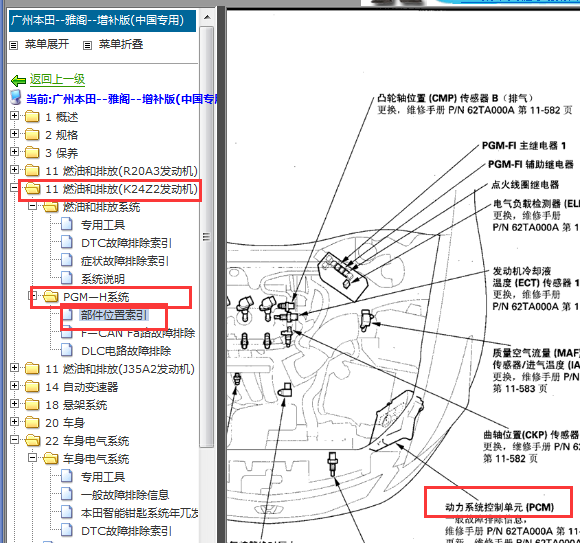580x543 pixels.
Task: Expand the 2 规格 tree node
Action: coord(14,134)
